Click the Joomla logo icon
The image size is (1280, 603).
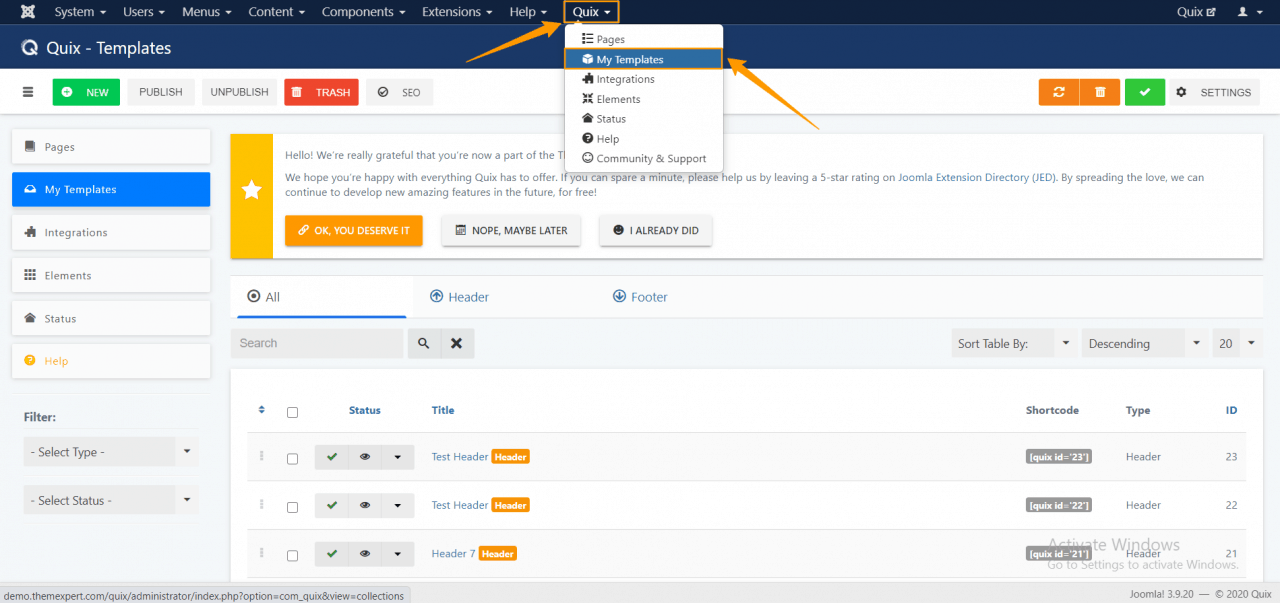point(28,12)
